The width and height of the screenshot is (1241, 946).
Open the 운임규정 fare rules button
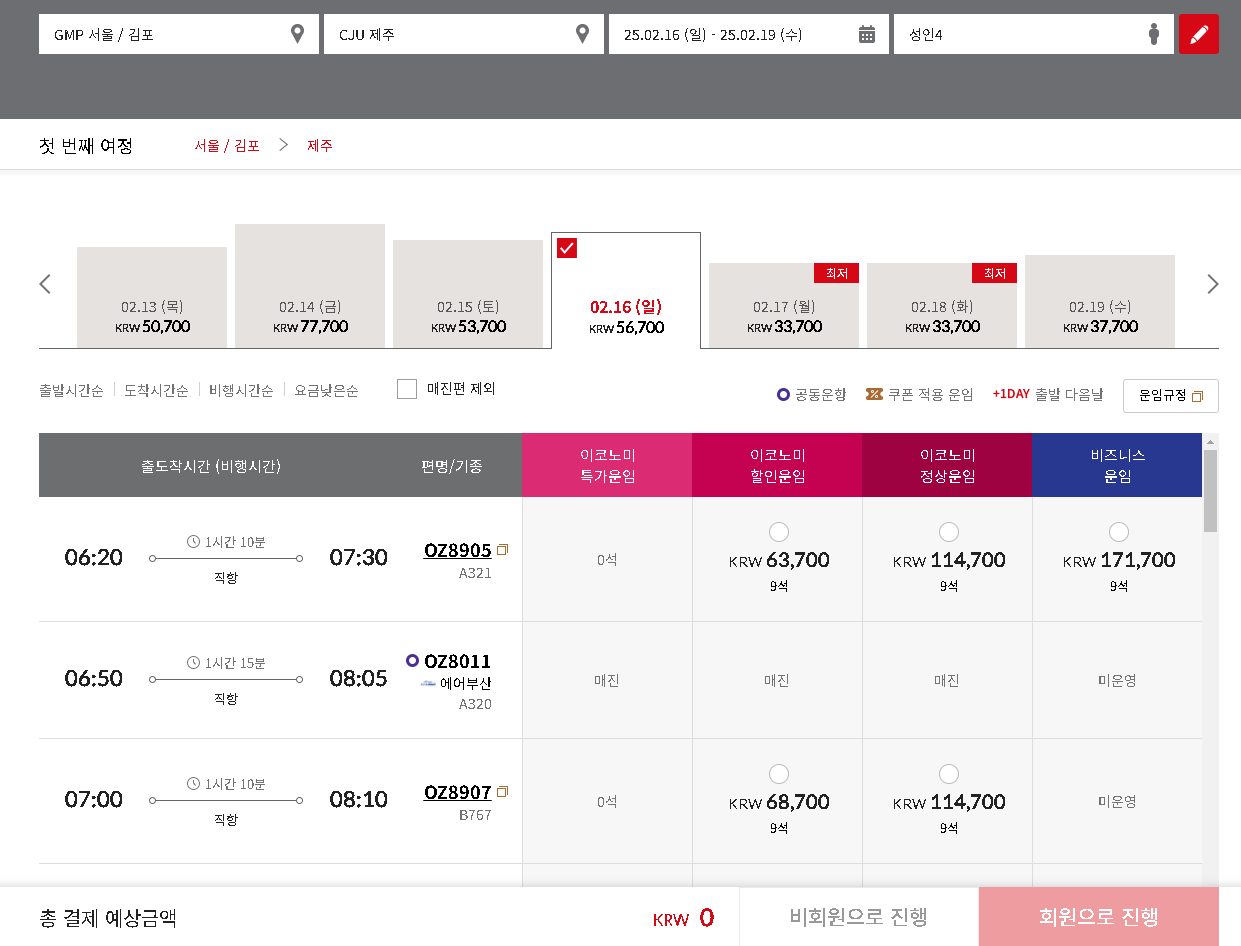(1170, 395)
